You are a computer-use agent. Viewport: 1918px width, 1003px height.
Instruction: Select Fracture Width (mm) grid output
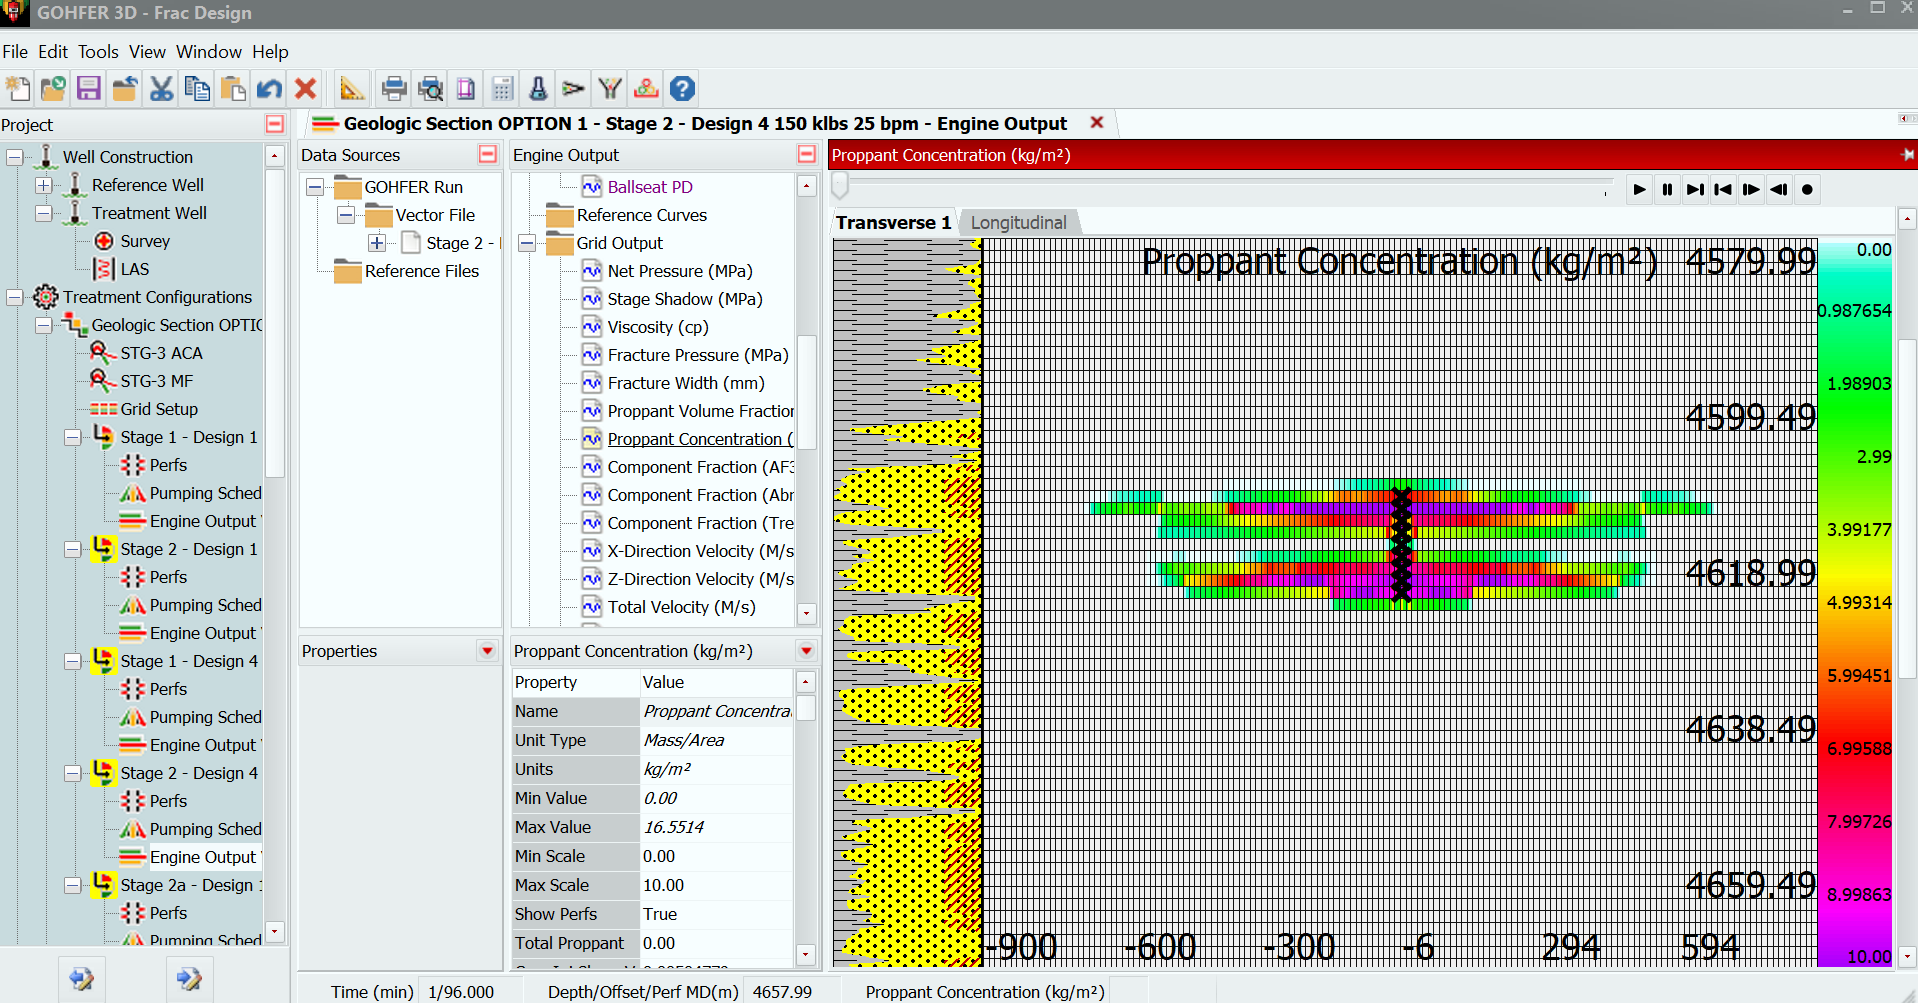pos(686,383)
